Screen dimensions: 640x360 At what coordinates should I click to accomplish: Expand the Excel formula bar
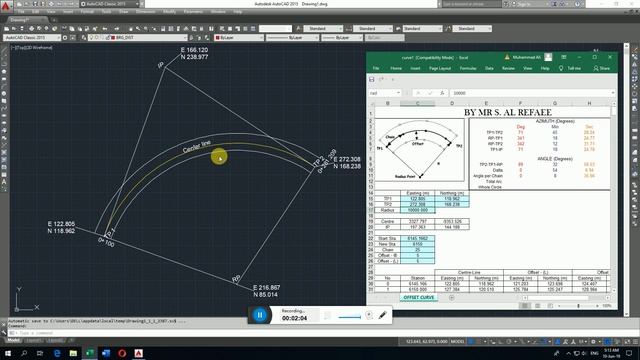[613, 93]
